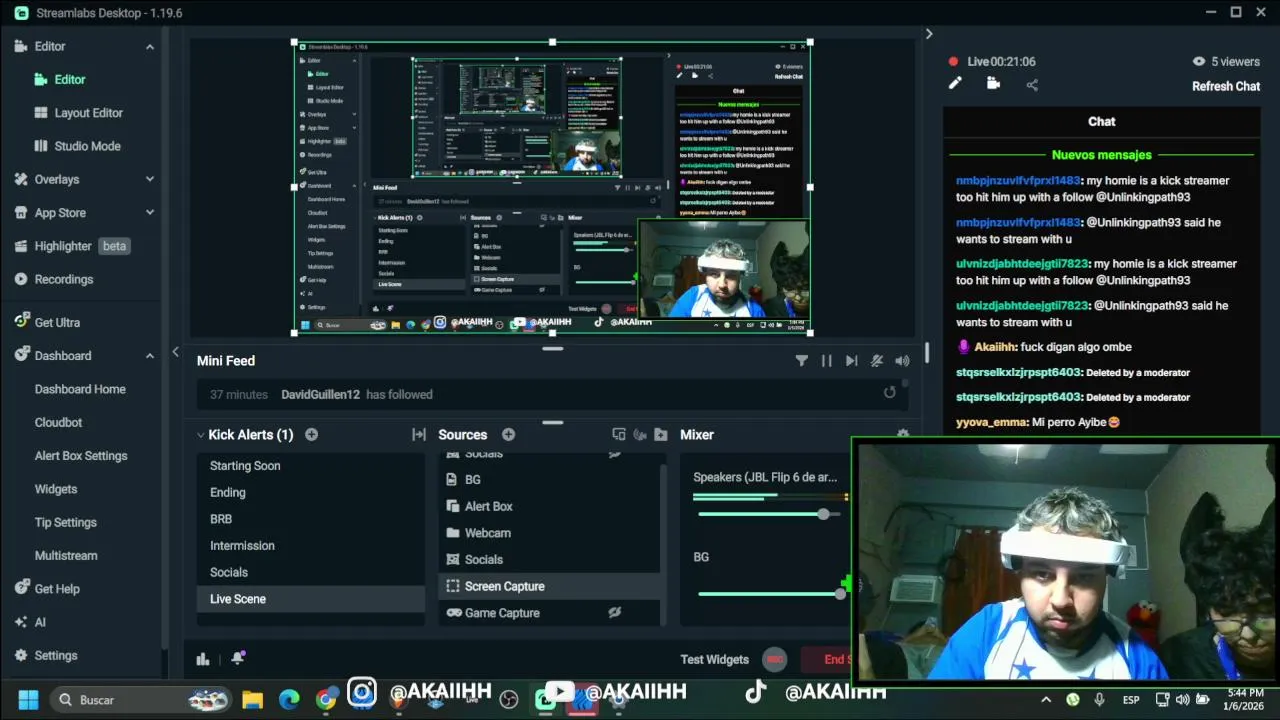The image size is (1280, 720).
Task: Select the Starting Soon scene
Action: click(311, 466)
